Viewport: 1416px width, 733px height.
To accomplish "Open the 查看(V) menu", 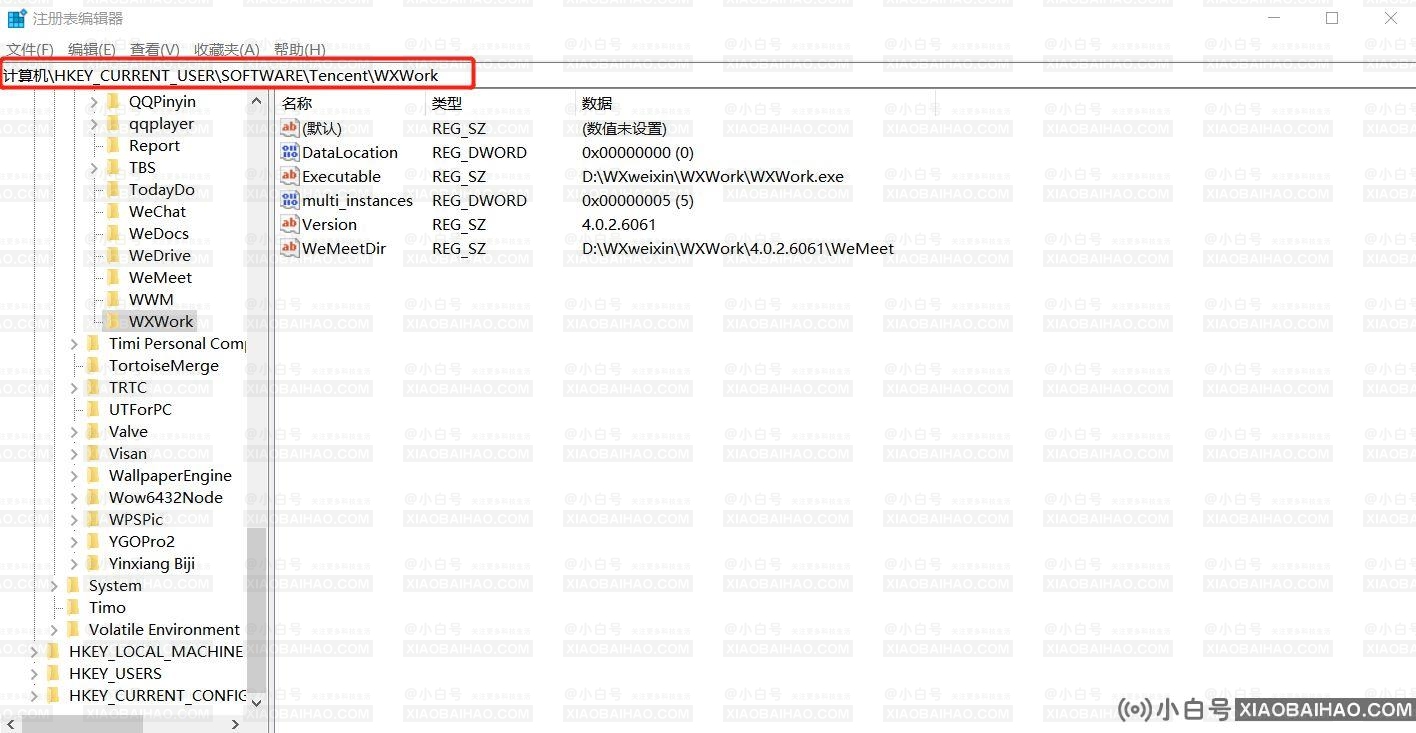I will click(155, 49).
